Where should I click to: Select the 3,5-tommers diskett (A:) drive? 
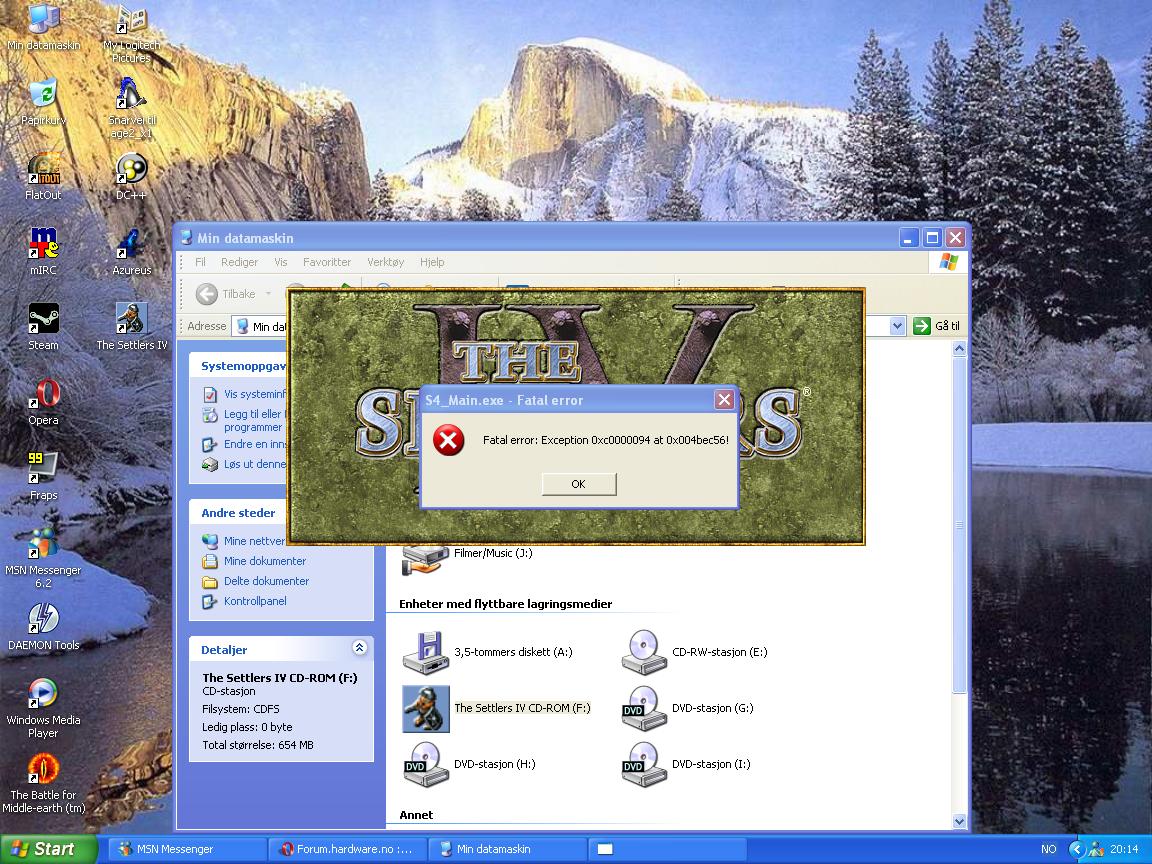[x=488, y=652]
